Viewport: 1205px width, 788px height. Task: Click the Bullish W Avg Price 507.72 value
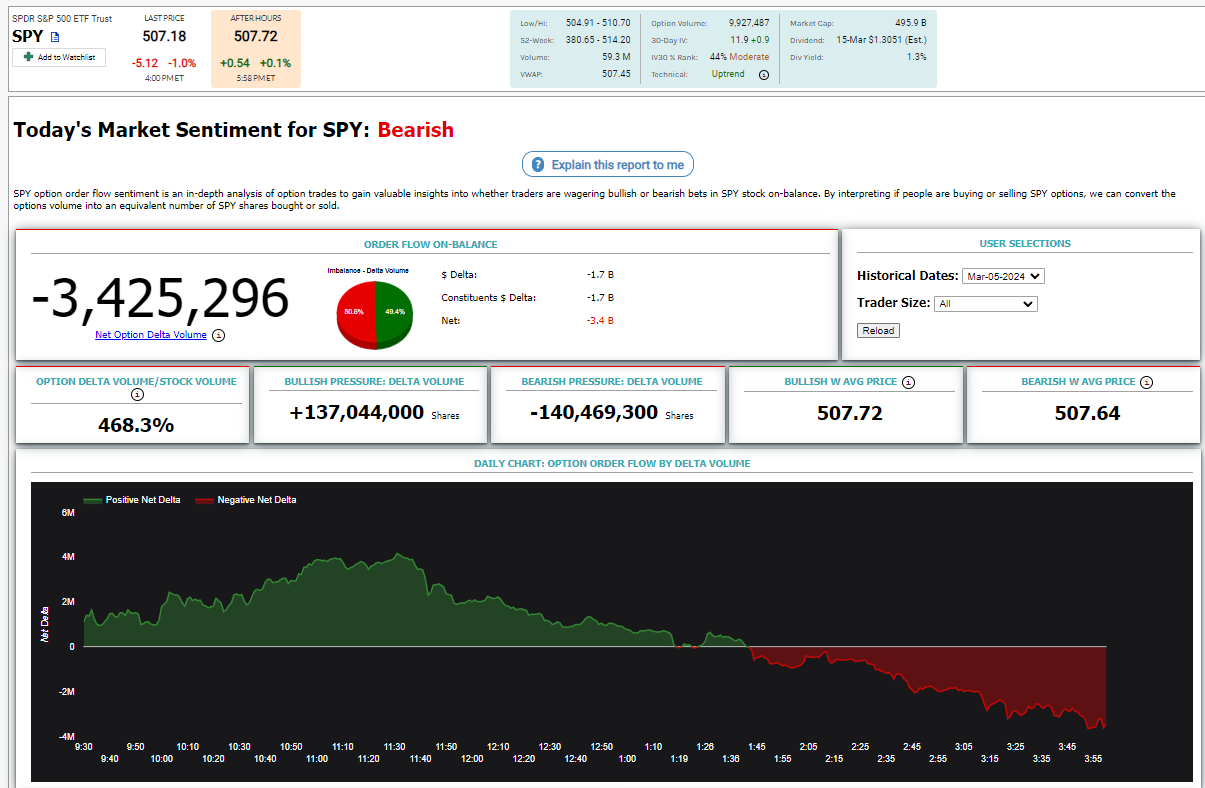click(x=849, y=413)
